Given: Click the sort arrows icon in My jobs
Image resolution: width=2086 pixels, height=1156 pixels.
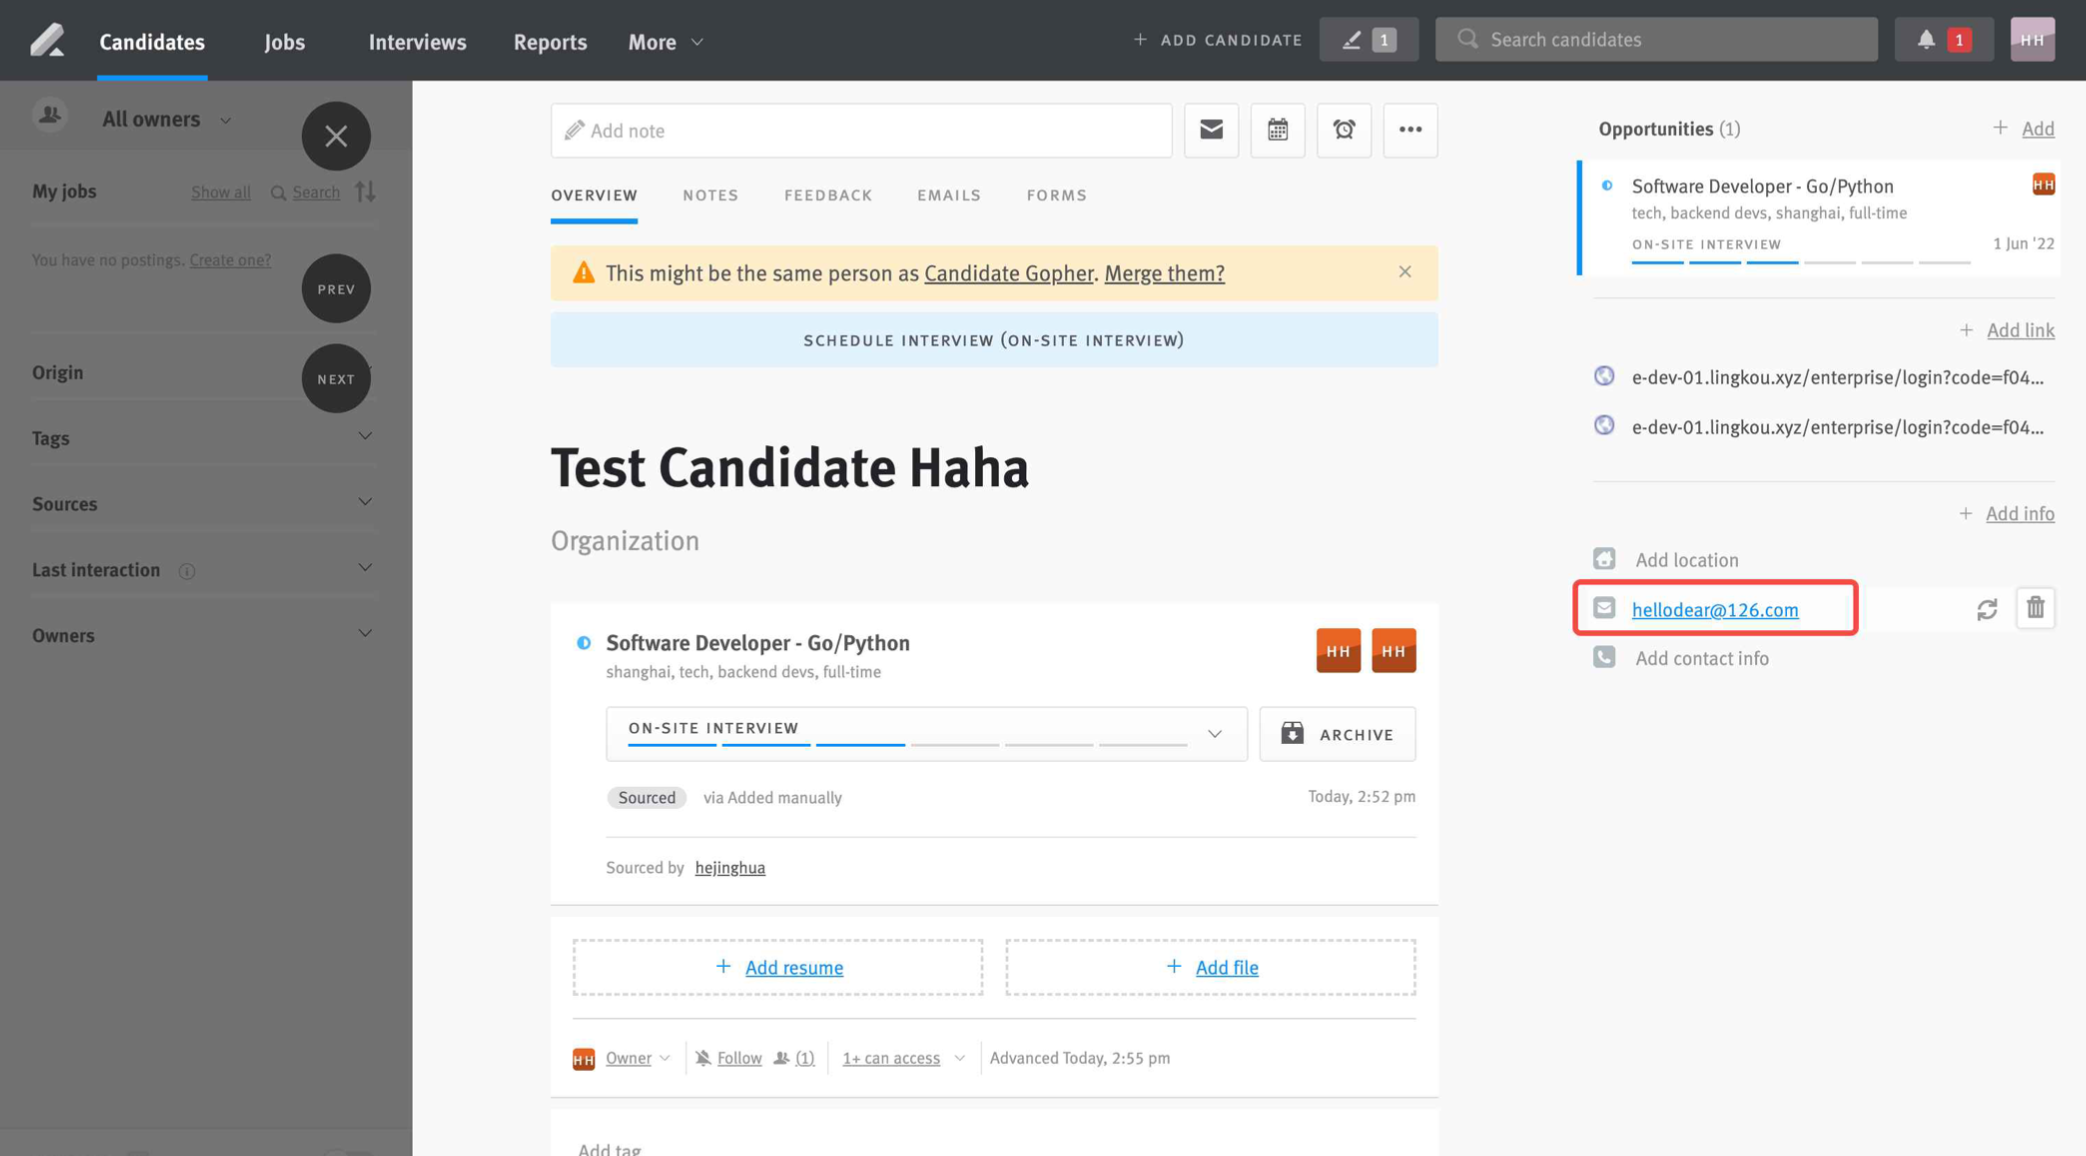Looking at the screenshot, I should coord(365,191).
